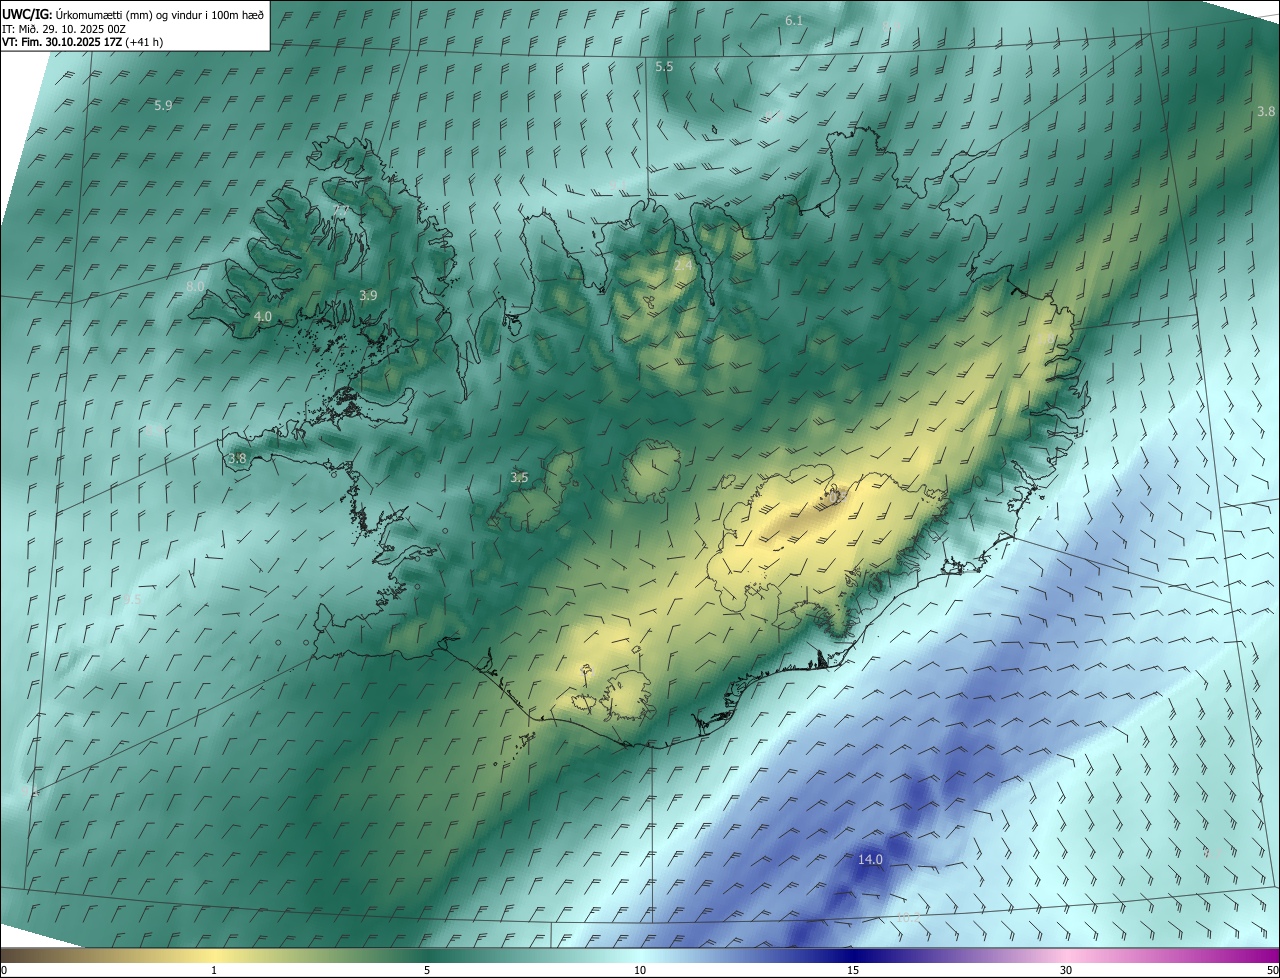Viewport: 1280px width, 978px height.
Task: Click the 3.5 value in west-central Iceland
Action: coord(519,478)
